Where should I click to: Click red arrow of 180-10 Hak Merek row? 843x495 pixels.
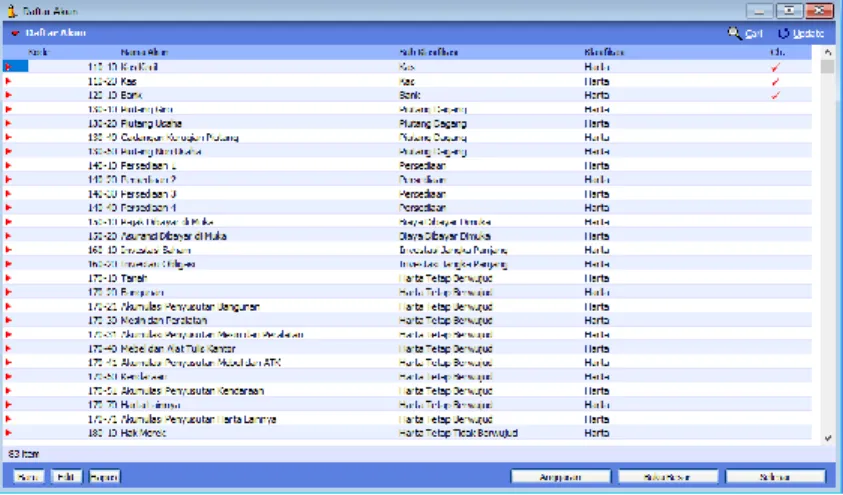(x=8, y=433)
